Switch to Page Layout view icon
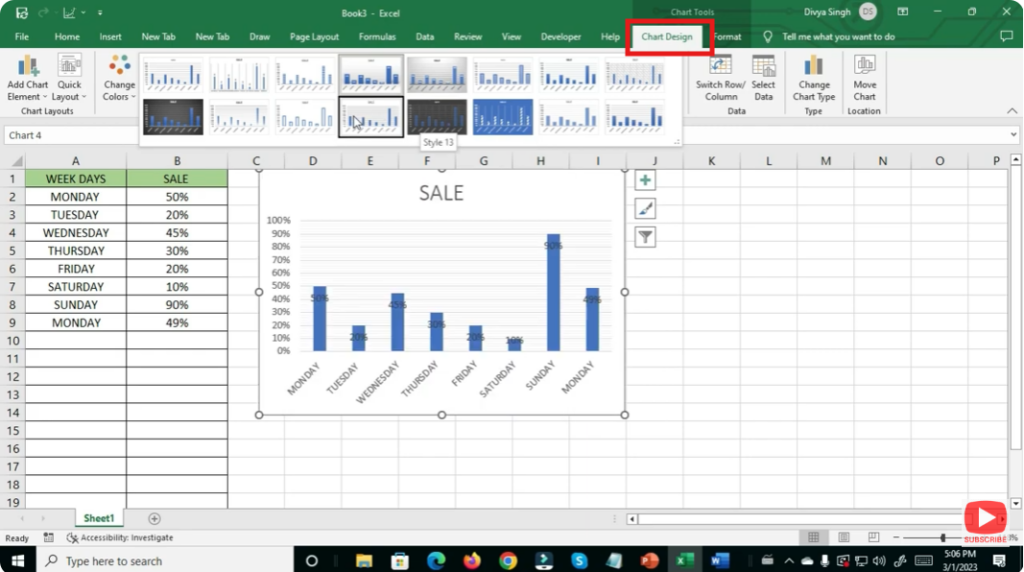Image resolution: width=1024 pixels, height=572 pixels. tap(844, 537)
